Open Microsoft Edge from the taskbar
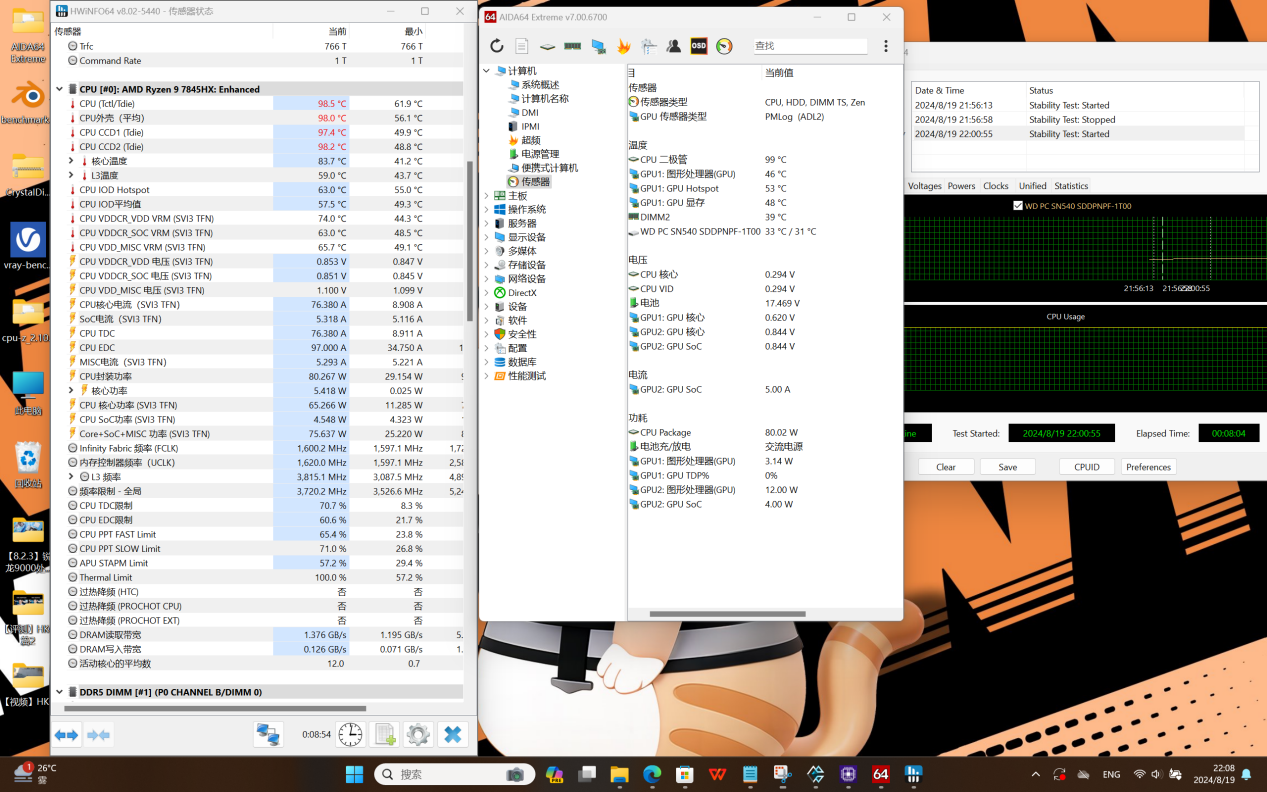Viewport: 1267px width, 792px height. (x=652, y=774)
